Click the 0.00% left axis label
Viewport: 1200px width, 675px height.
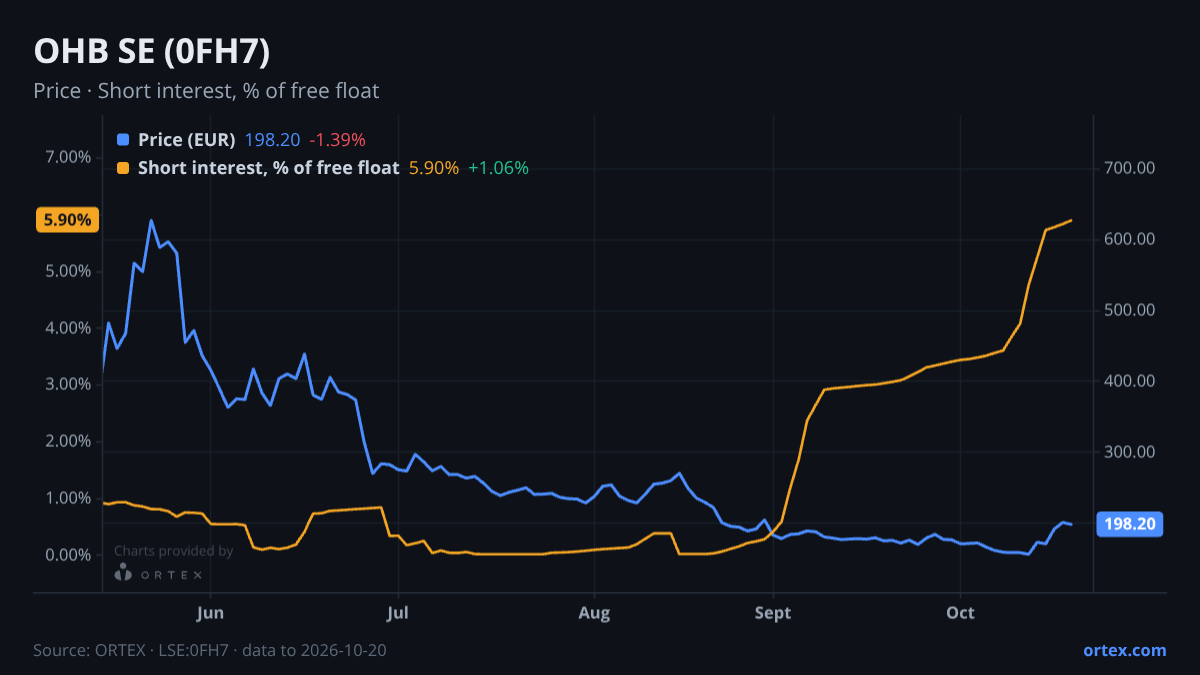68,555
